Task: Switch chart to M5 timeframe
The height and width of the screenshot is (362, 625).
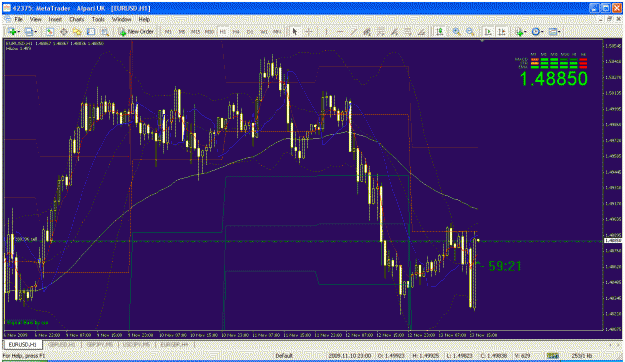Action: pos(181,31)
